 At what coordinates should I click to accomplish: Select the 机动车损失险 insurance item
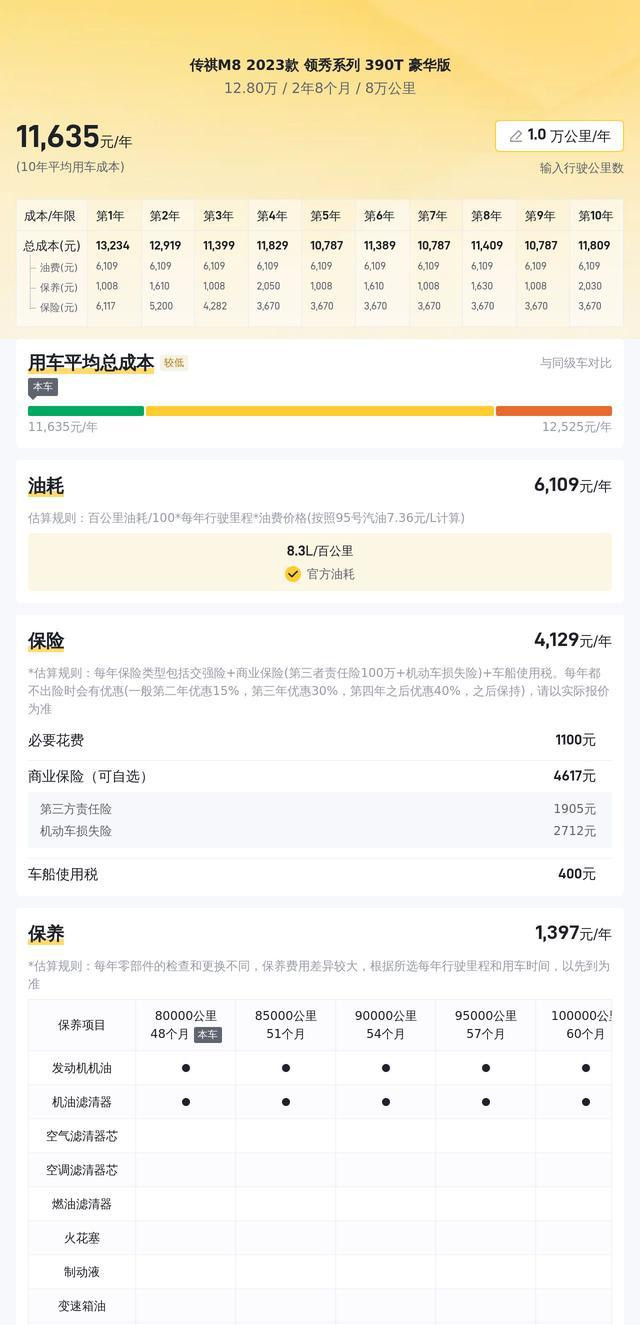320,831
